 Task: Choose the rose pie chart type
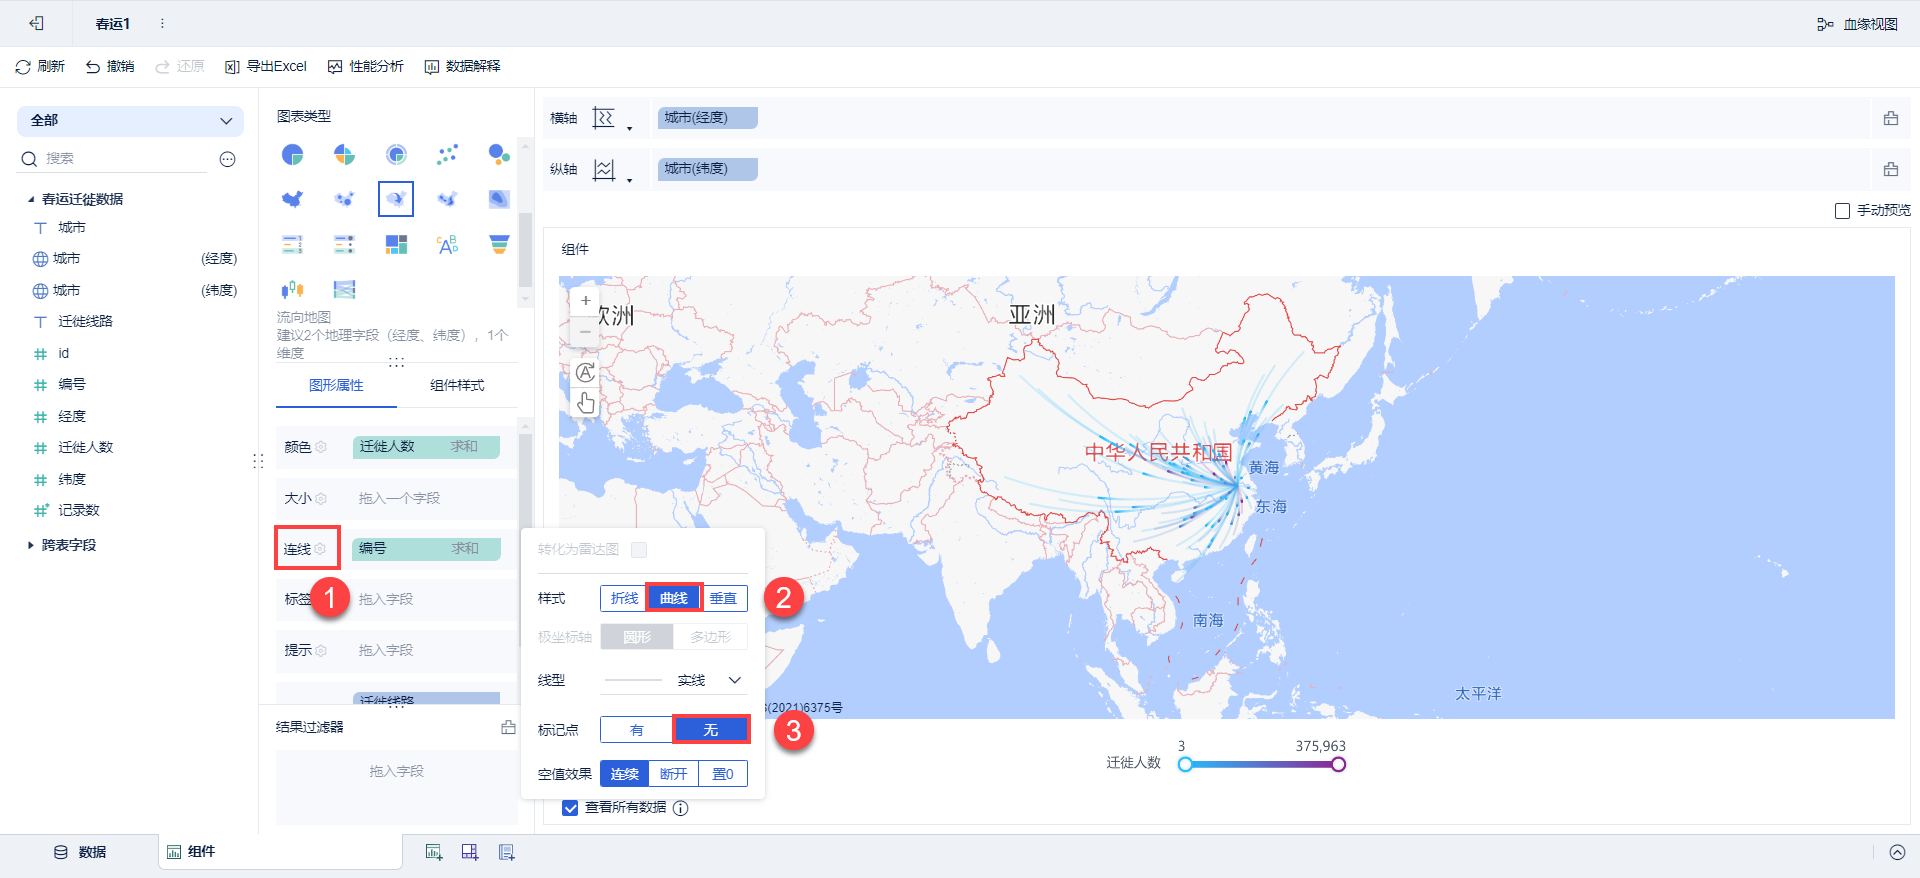(344, 154)
